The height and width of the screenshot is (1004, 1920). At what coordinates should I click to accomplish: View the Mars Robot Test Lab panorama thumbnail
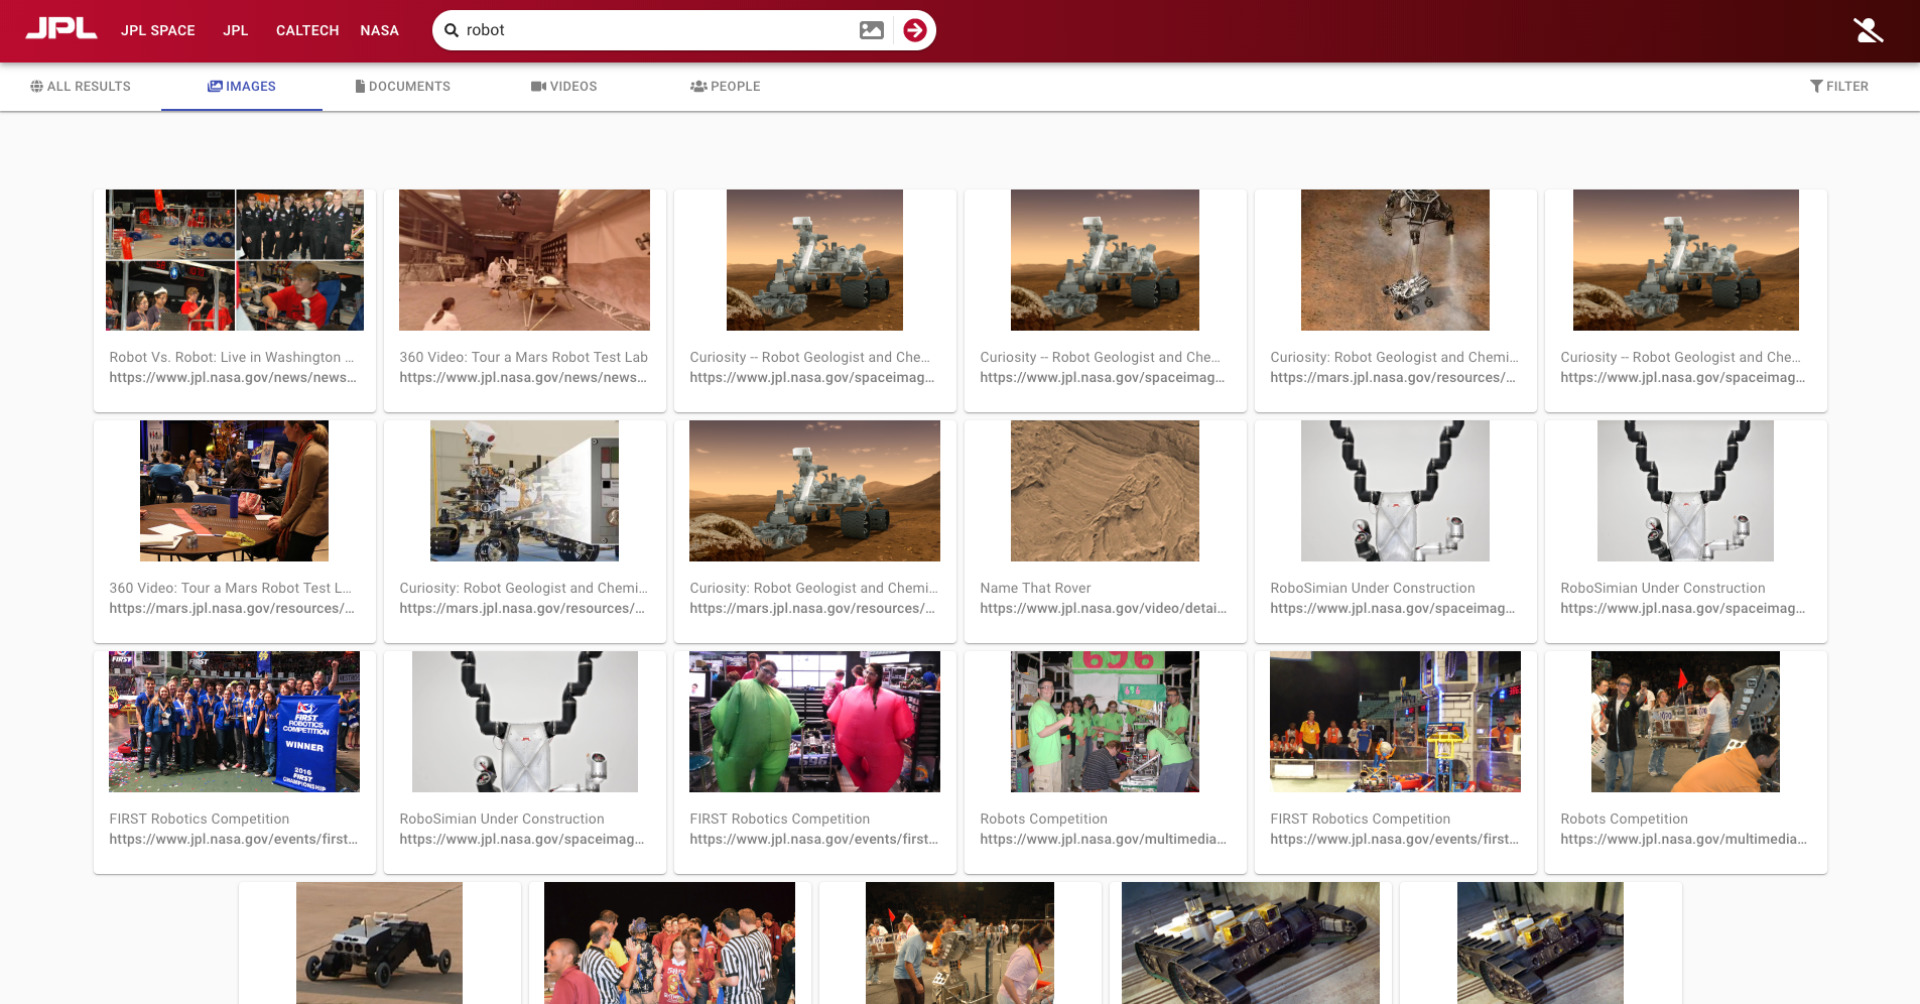(524, 260)
